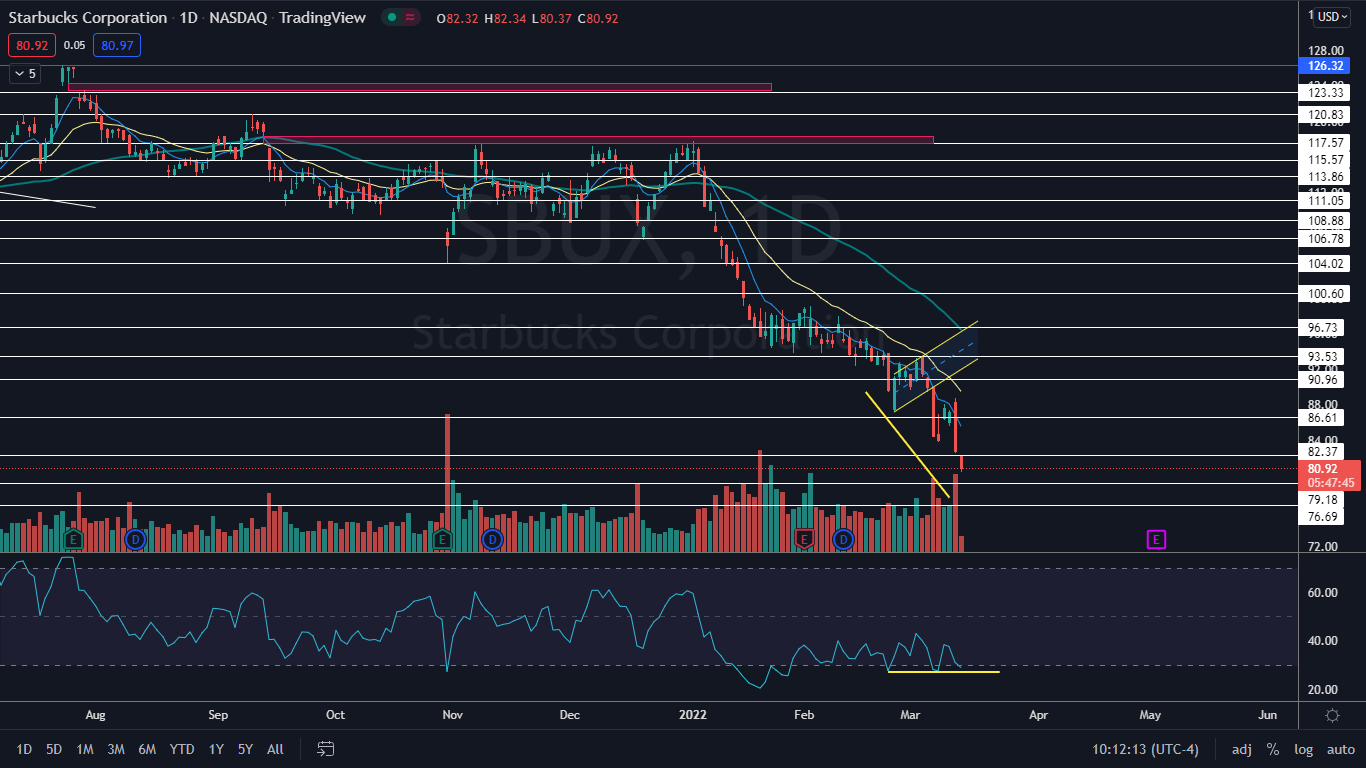Click the 96.73 price axis label
Image resolution: width=1366 pixels, height=768 pixels.
[1324, 328]
